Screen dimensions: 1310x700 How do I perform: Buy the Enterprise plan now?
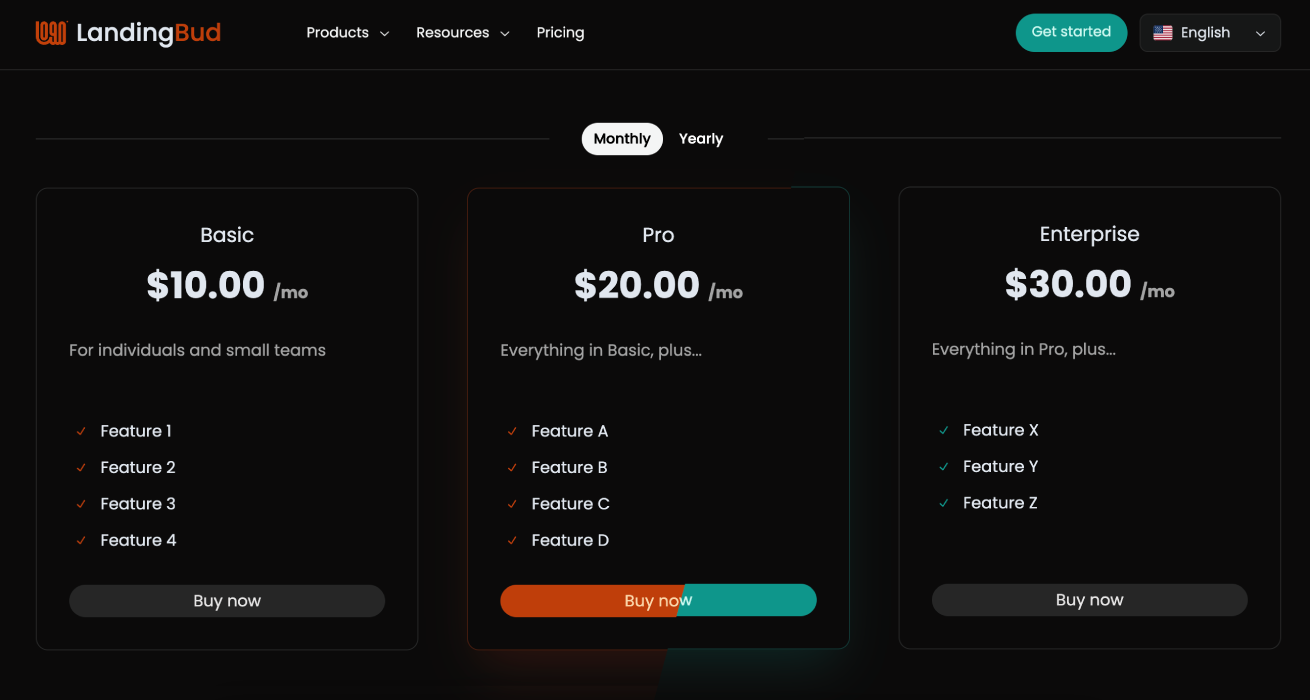[x=1089, y=600]
